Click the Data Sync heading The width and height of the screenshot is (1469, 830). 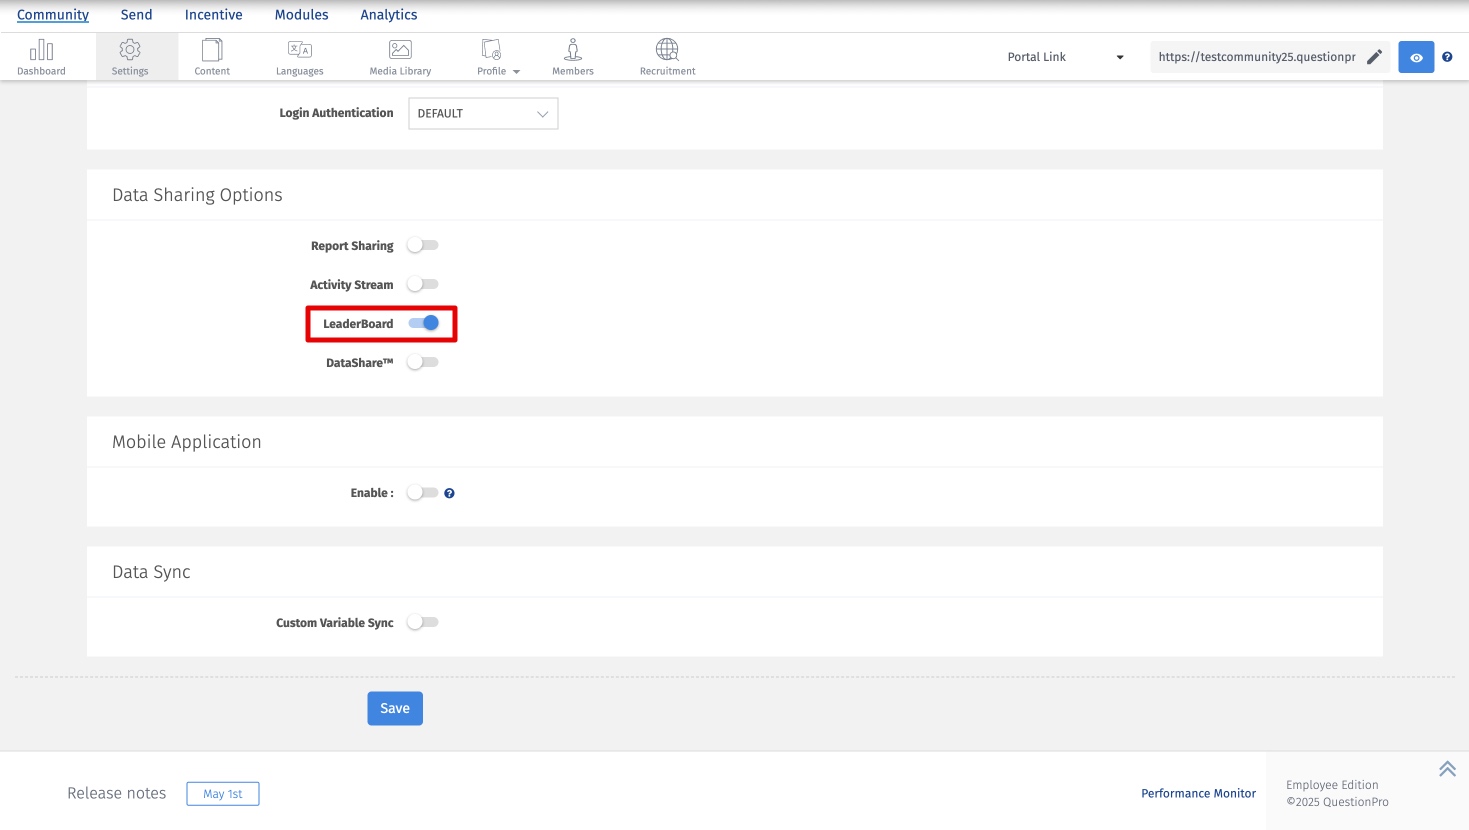(151, 572)
